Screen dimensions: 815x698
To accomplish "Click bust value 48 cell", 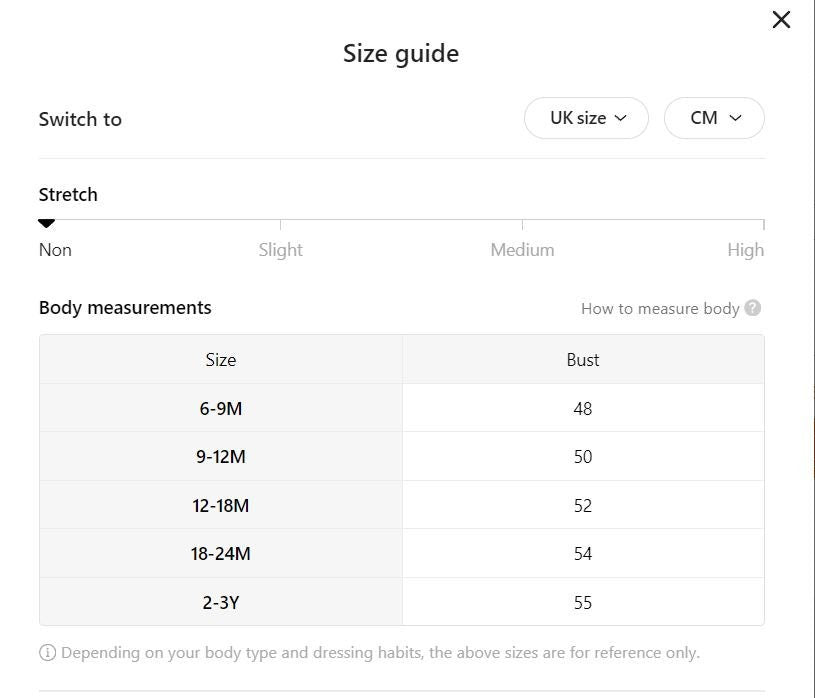I will [x=583, y=408].
